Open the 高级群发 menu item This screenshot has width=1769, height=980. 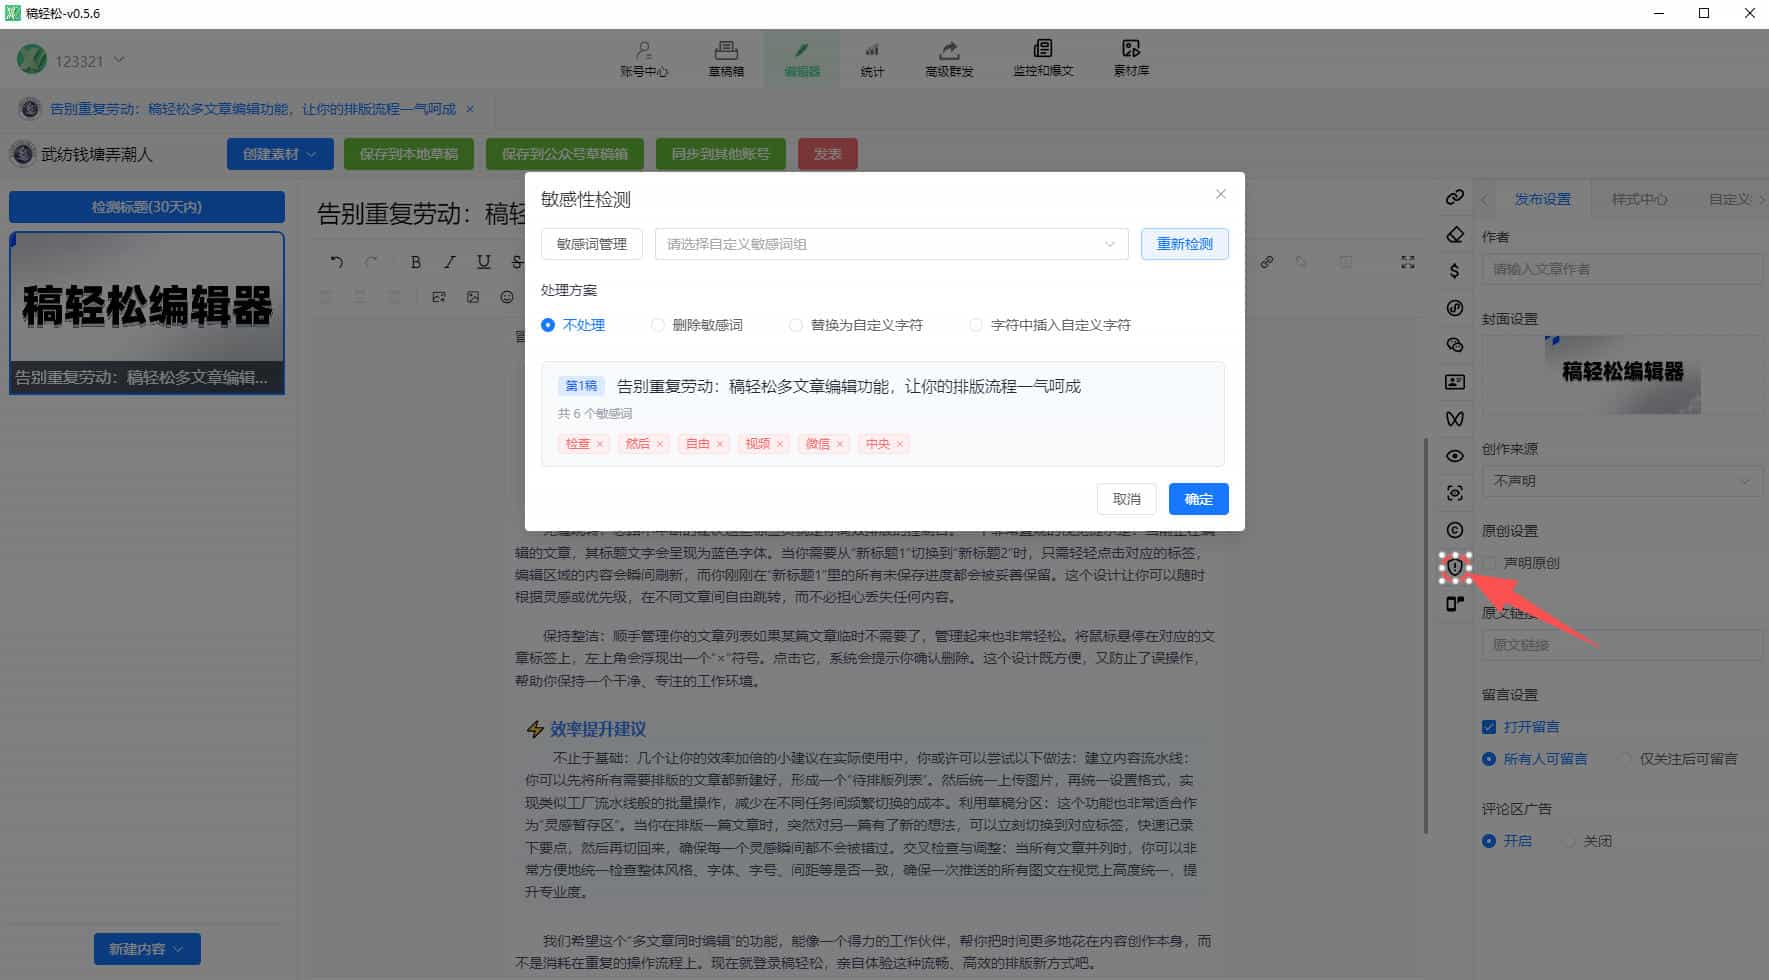click(948, 57)
